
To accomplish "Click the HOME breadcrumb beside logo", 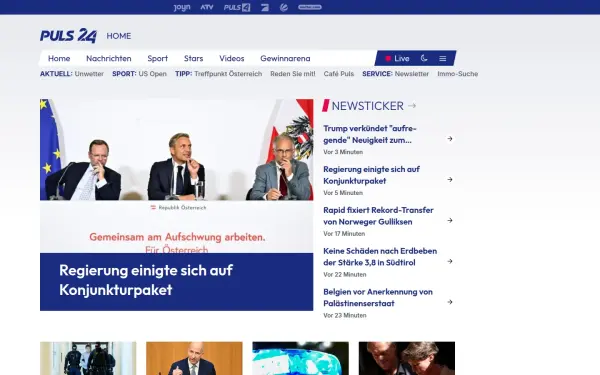I will [119, 36].
